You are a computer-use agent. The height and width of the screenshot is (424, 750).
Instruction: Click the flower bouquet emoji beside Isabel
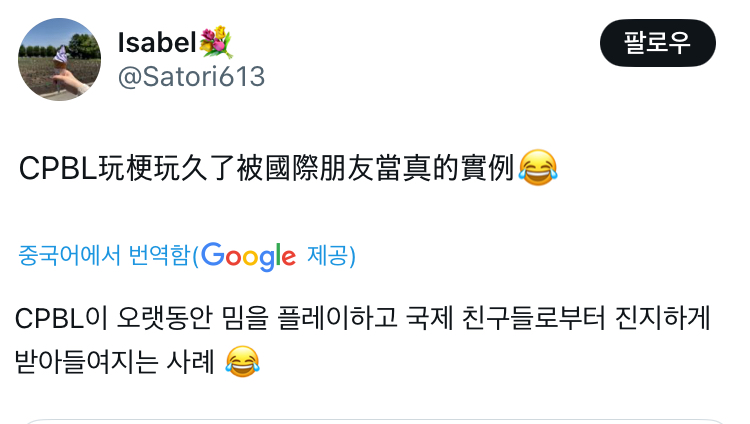[216, 42]
